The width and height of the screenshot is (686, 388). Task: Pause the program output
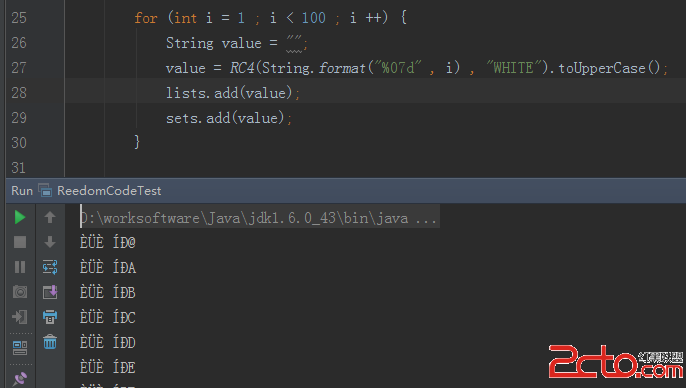(20, 267)
